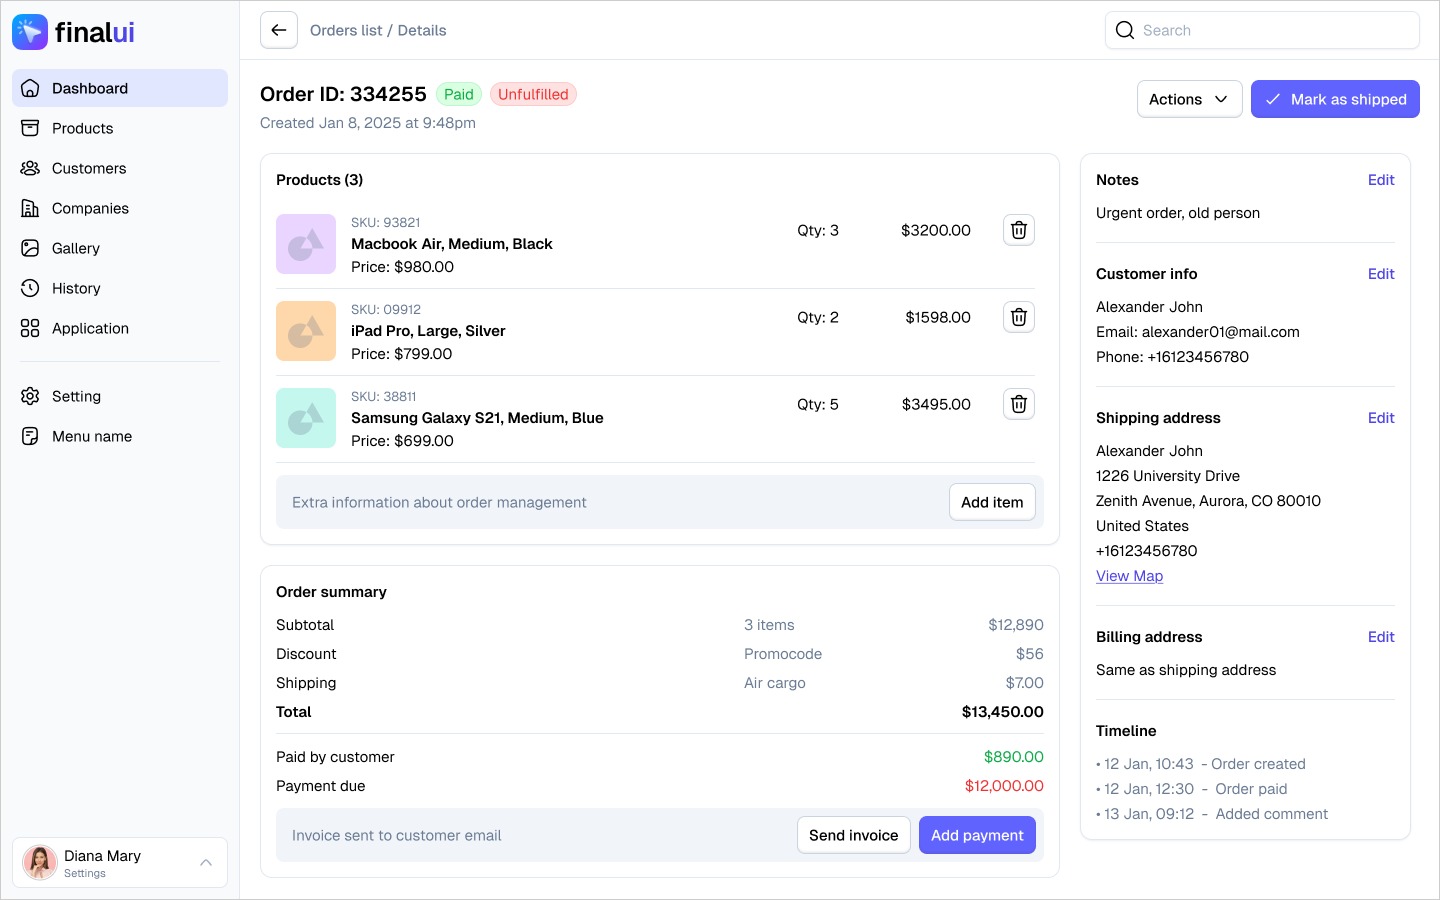This screenshot has width=1440, height=900.
Task: Click Add payment
Action: pyautogui.click(x=977, y=835)
